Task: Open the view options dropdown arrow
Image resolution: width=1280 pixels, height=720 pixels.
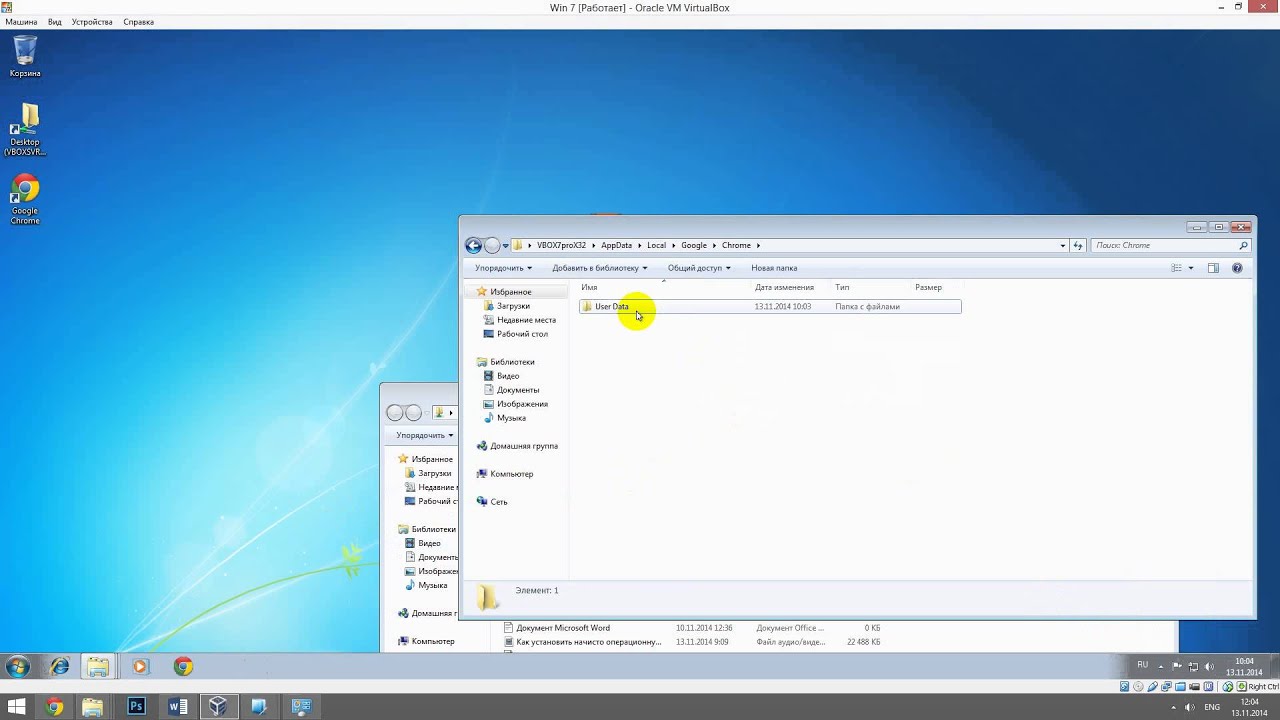Action: point(1190,268)
